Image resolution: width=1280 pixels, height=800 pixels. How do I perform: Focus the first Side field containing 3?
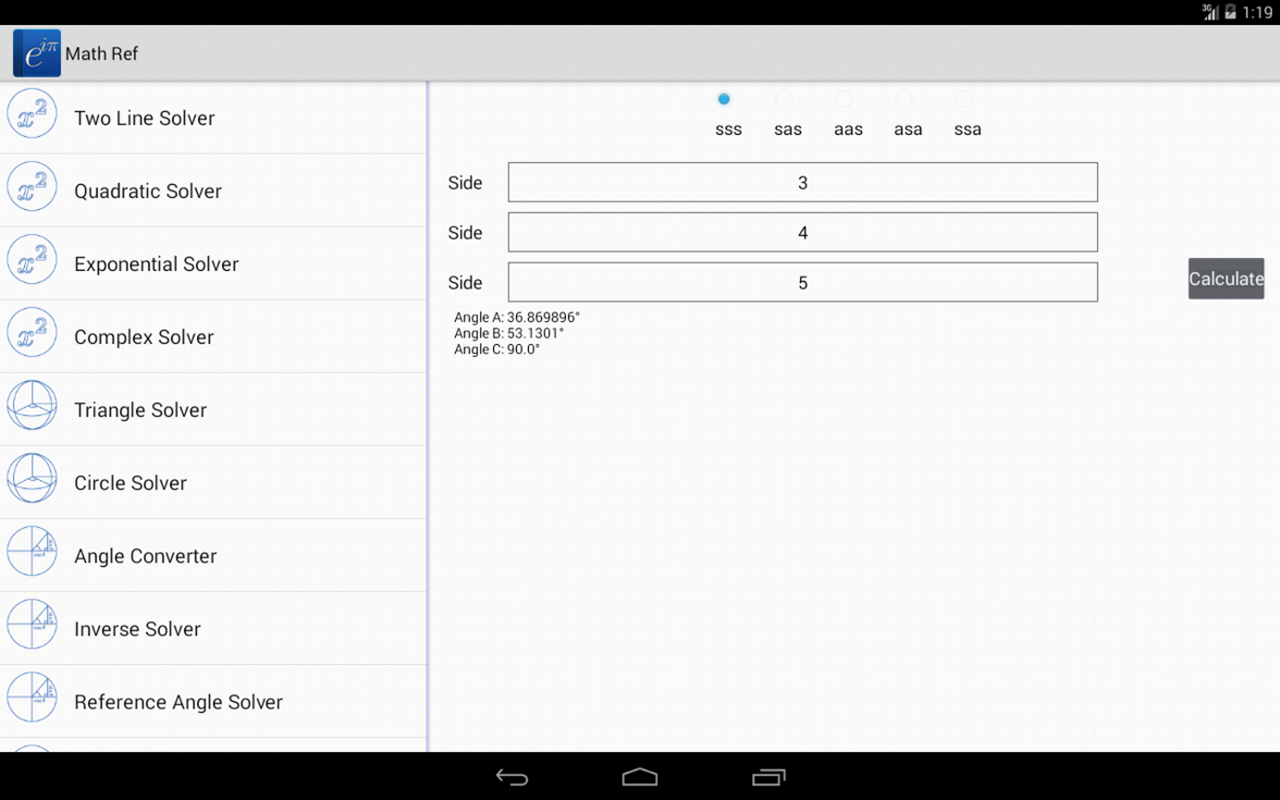click(x=803, y=182)
